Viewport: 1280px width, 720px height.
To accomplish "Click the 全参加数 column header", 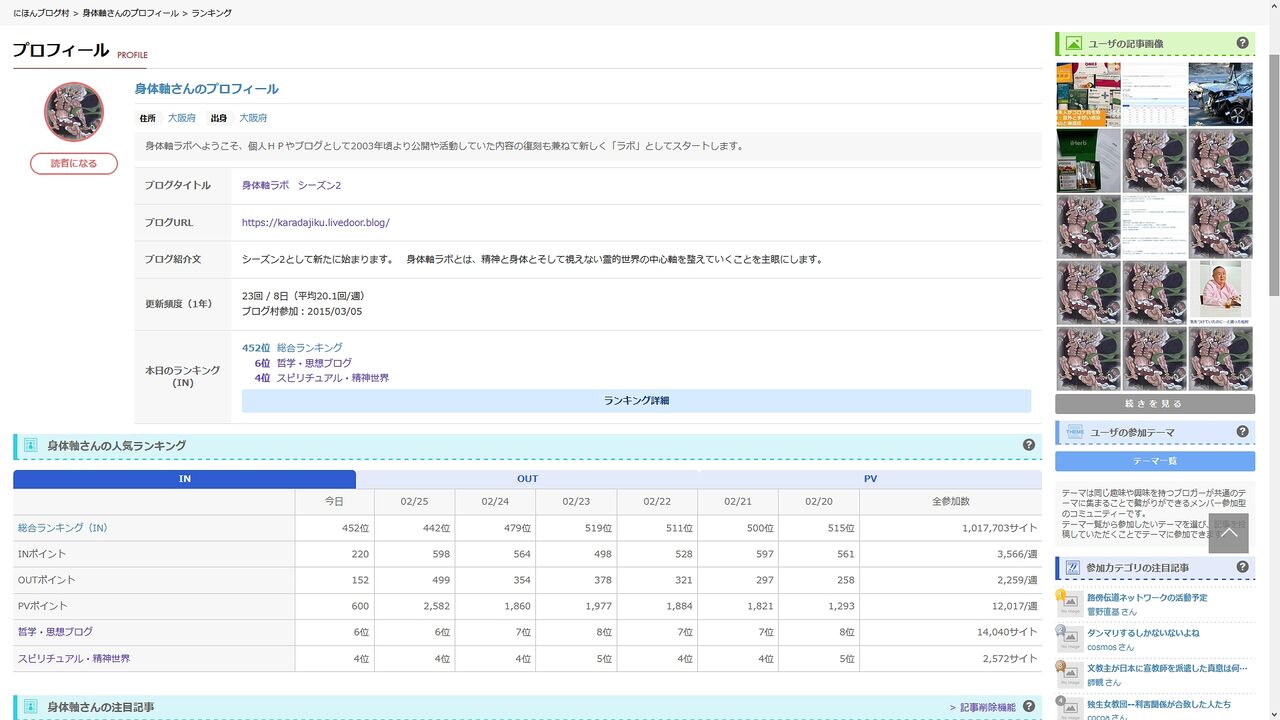I will coord(950,501).
